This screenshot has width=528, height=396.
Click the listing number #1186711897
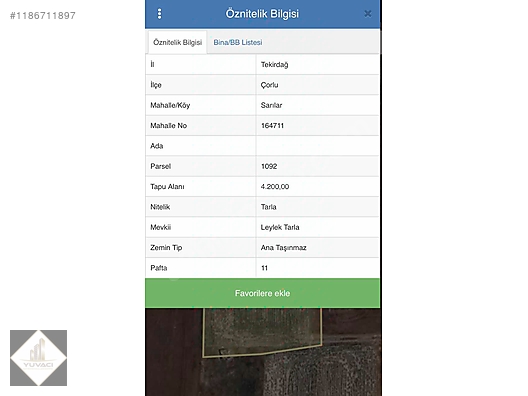(x=43, y=15)
